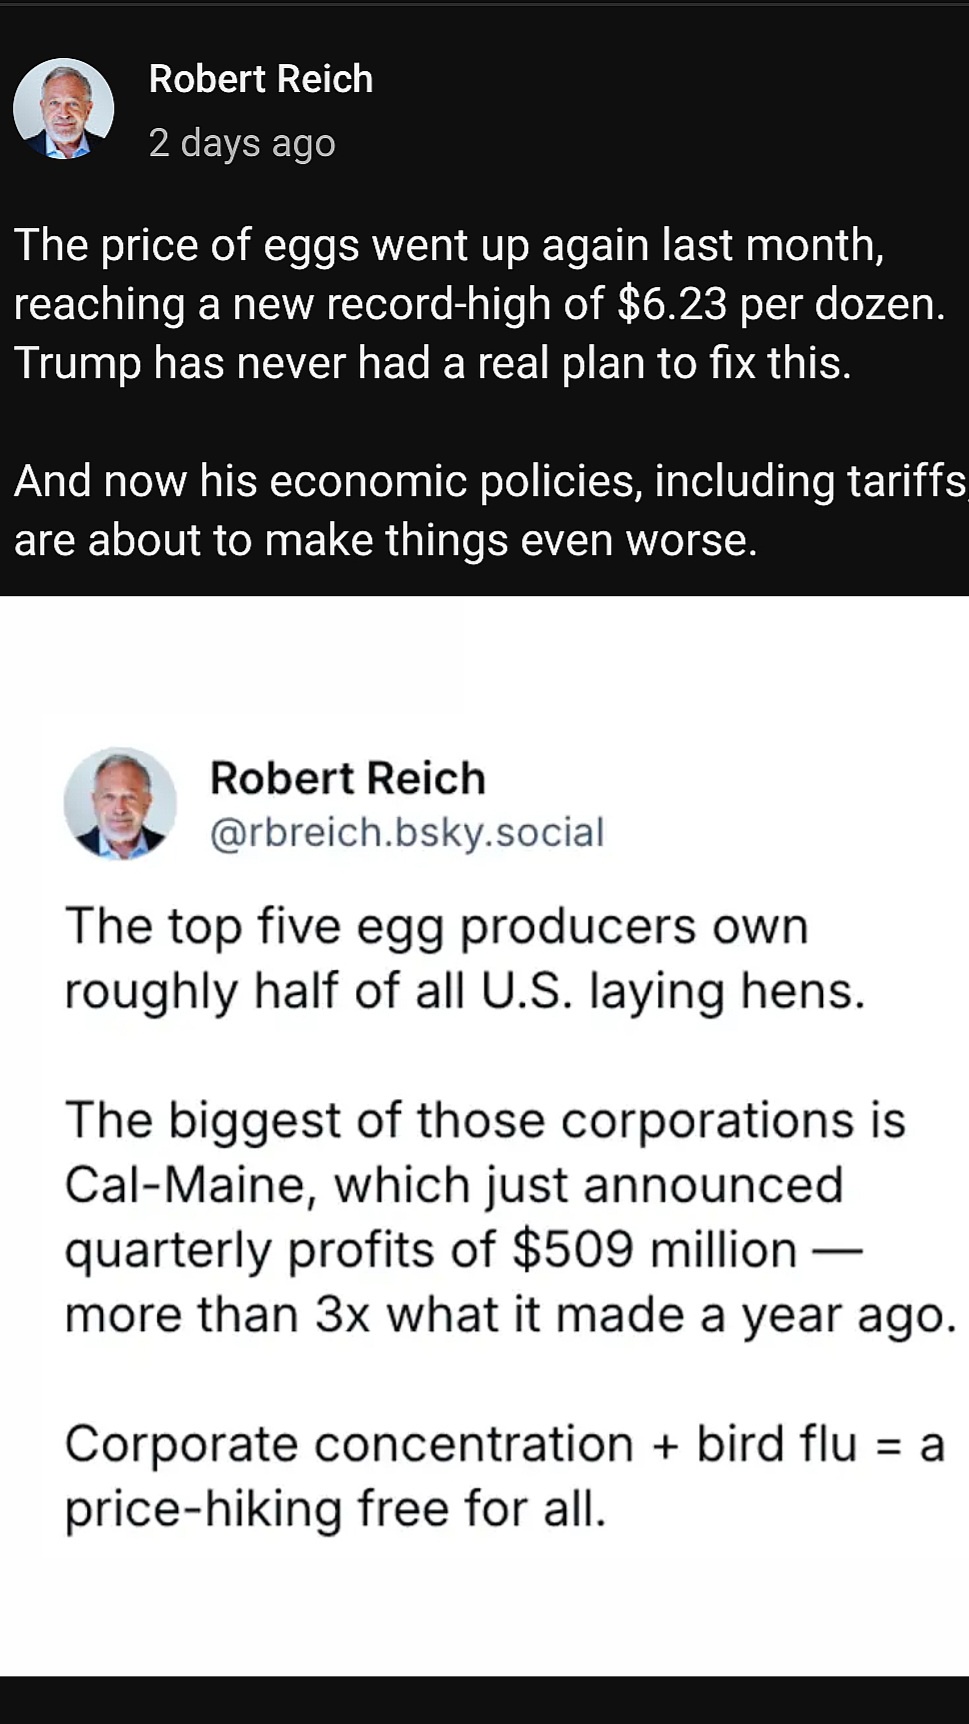Viewport: 969px width, 1724px height.
Task: Click "Trump has never had a real plan" sentence
Action: coord(432,363)
